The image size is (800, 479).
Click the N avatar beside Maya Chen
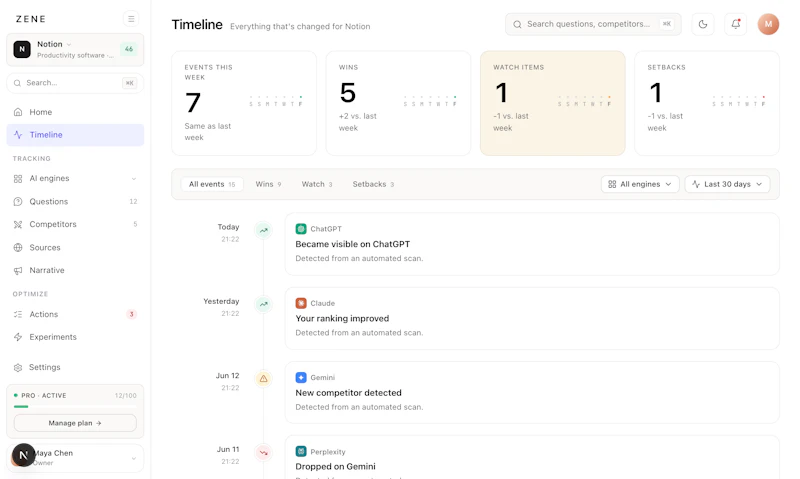pos(23,455)
